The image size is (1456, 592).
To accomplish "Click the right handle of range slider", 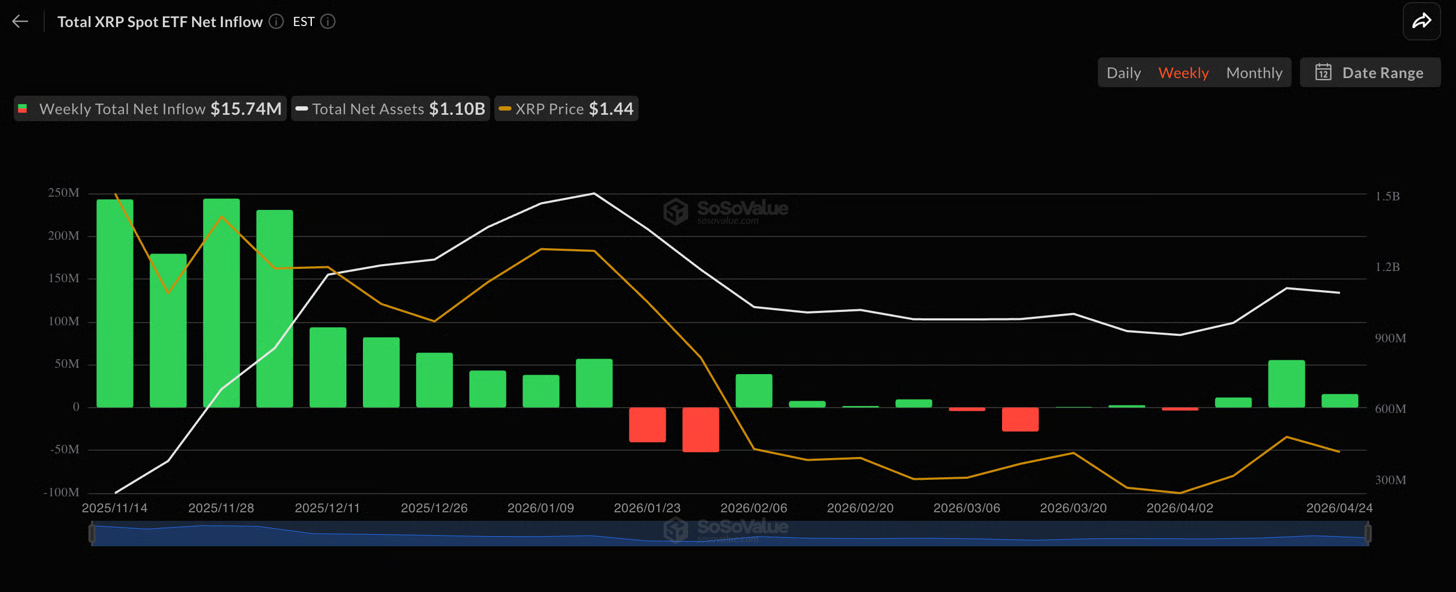I will [1368, 534].
